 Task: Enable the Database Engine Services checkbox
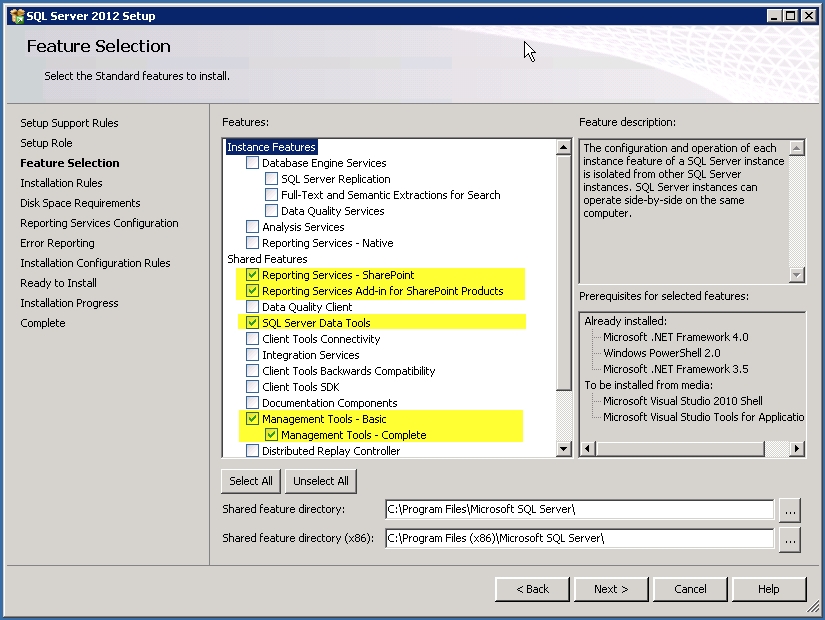point(251,163)
